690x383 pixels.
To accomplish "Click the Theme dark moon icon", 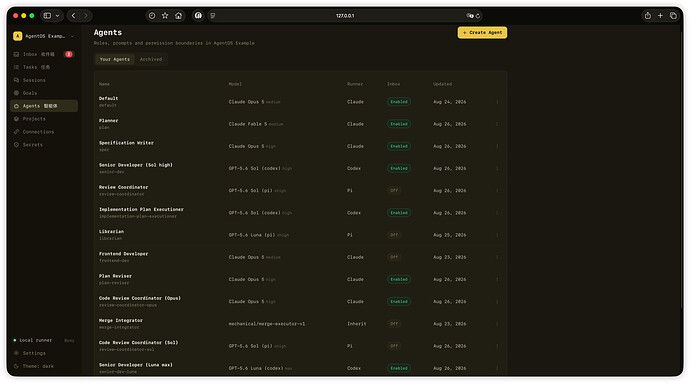I will pos(16,366).
